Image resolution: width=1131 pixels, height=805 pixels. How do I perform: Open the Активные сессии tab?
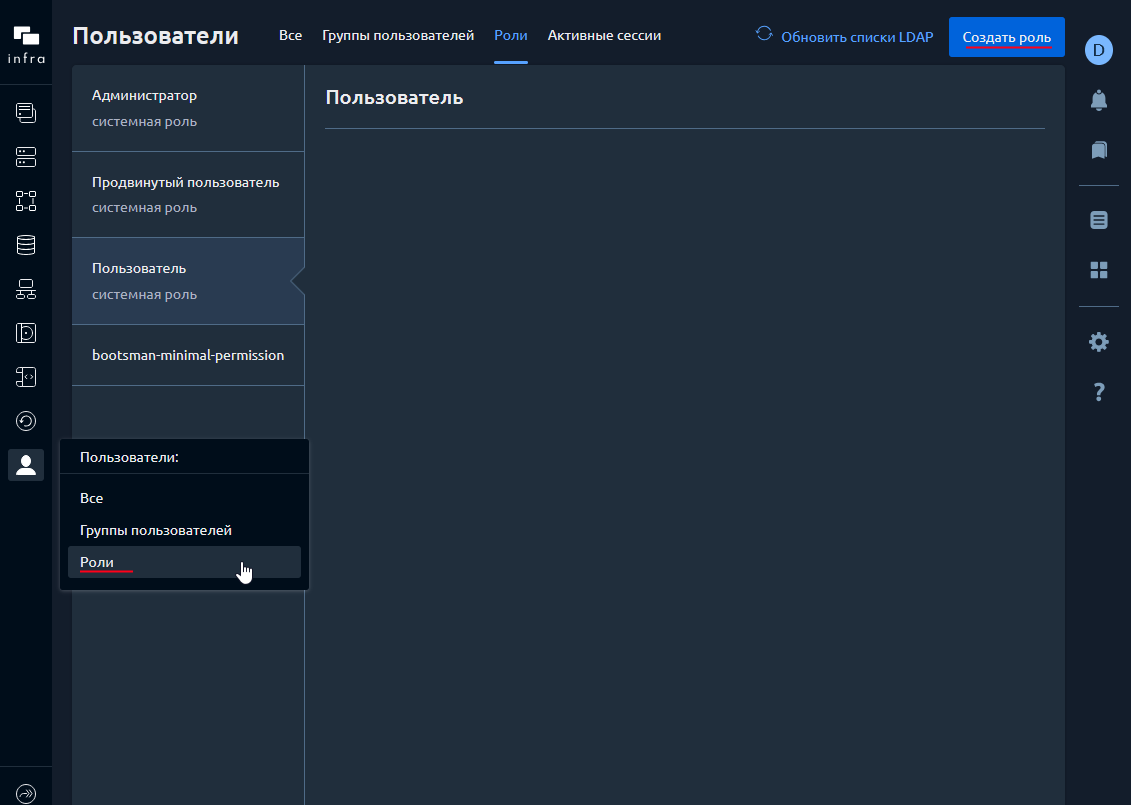tap(604, 35)
